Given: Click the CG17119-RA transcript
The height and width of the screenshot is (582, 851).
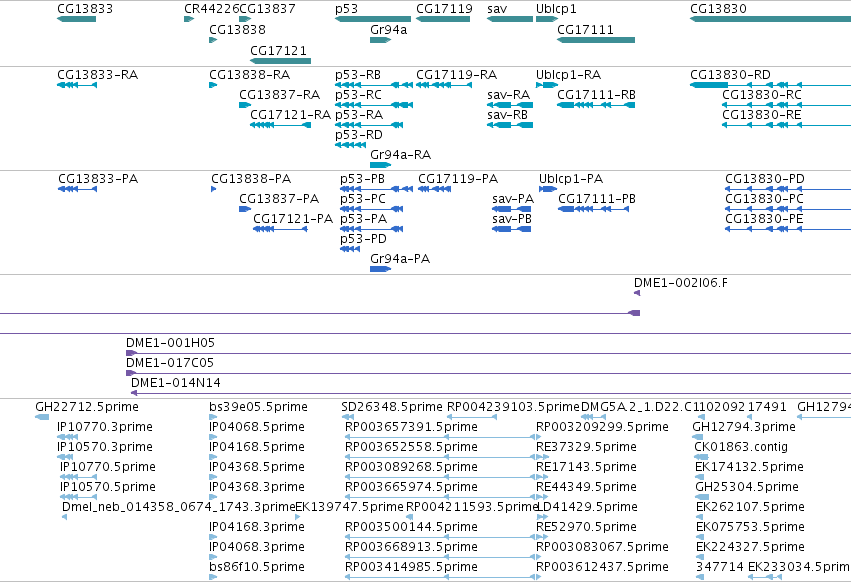Looking at the screenshot, I should (444, 85).
